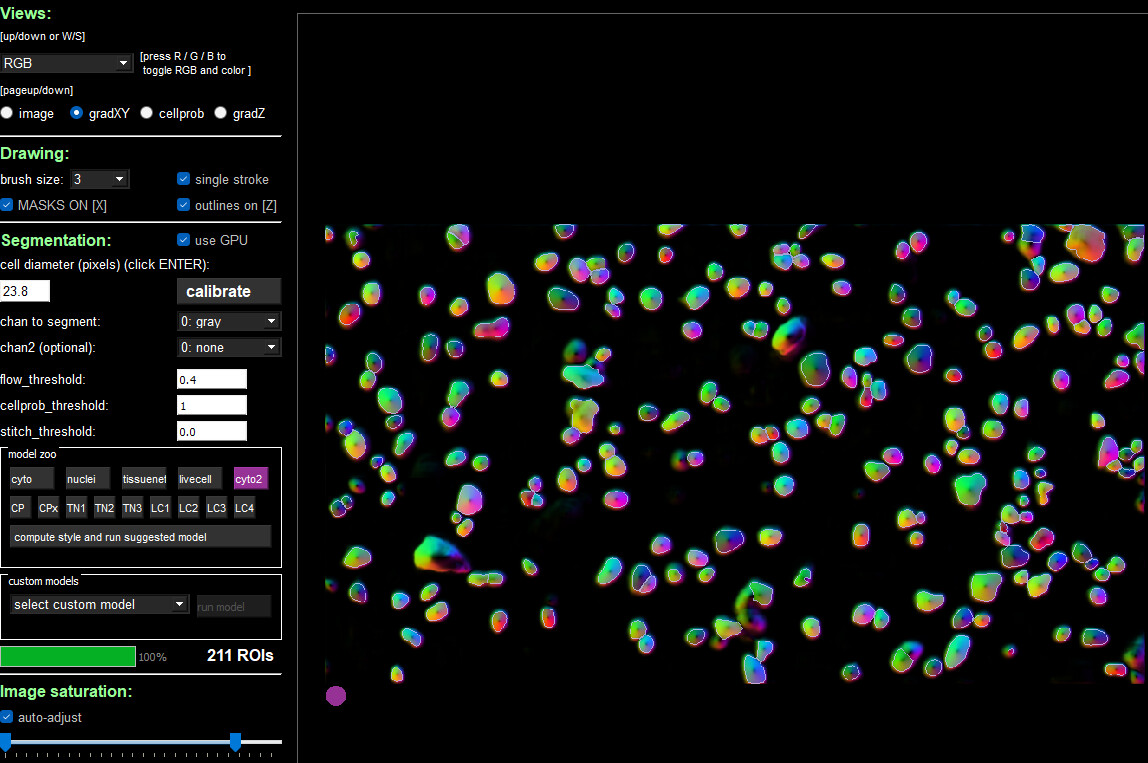Screen dimensions: 1148x763
Task: Select the CPx model button
Action: pos(48,508)
